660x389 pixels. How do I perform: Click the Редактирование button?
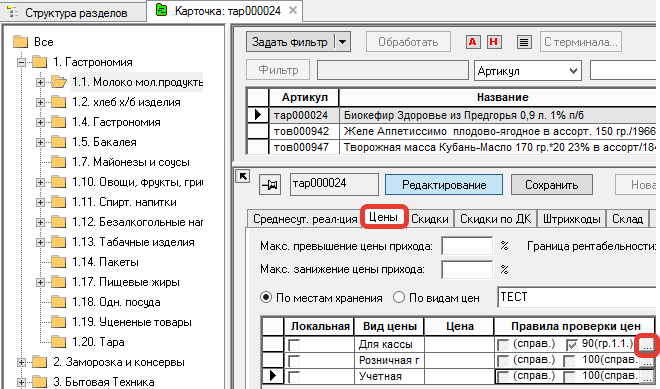pyautogui.click(x=444, y=185)
